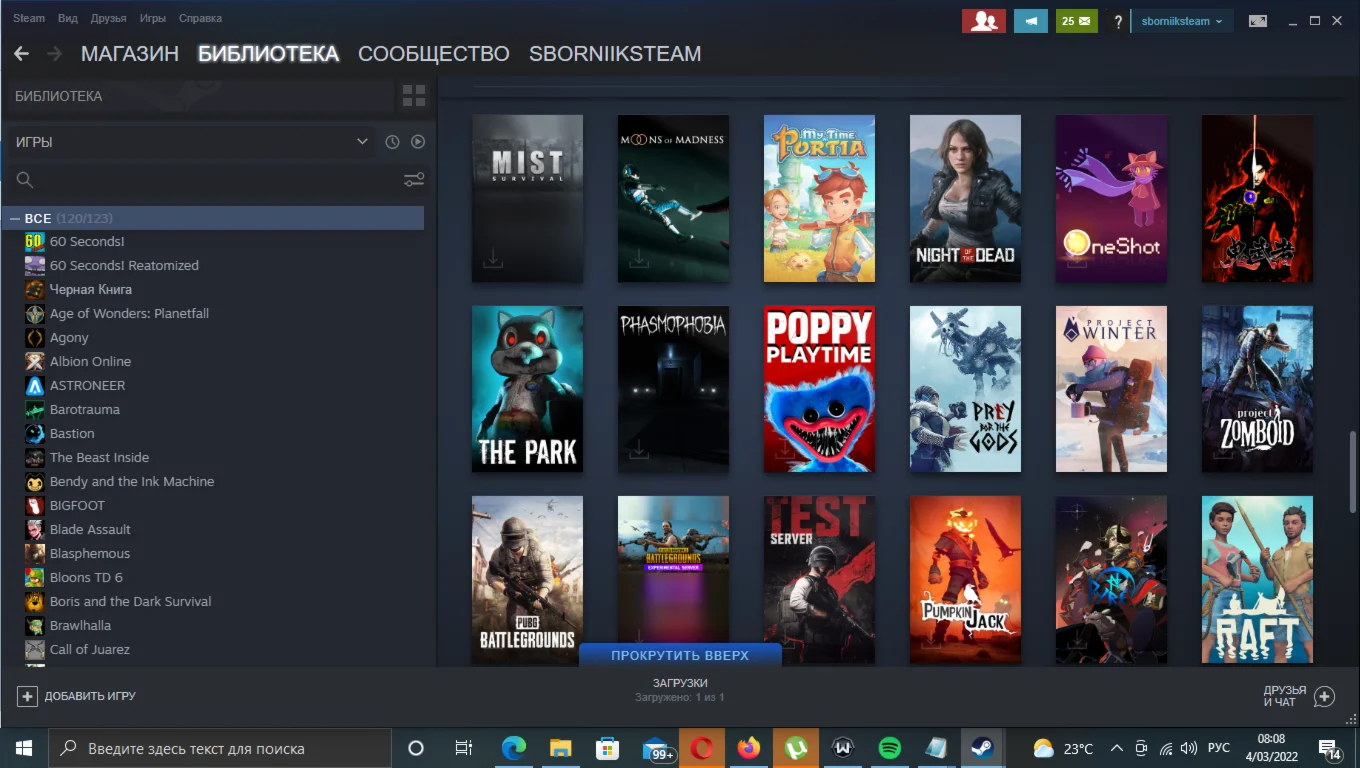Open Spotify from taskbar

point(889,748)
